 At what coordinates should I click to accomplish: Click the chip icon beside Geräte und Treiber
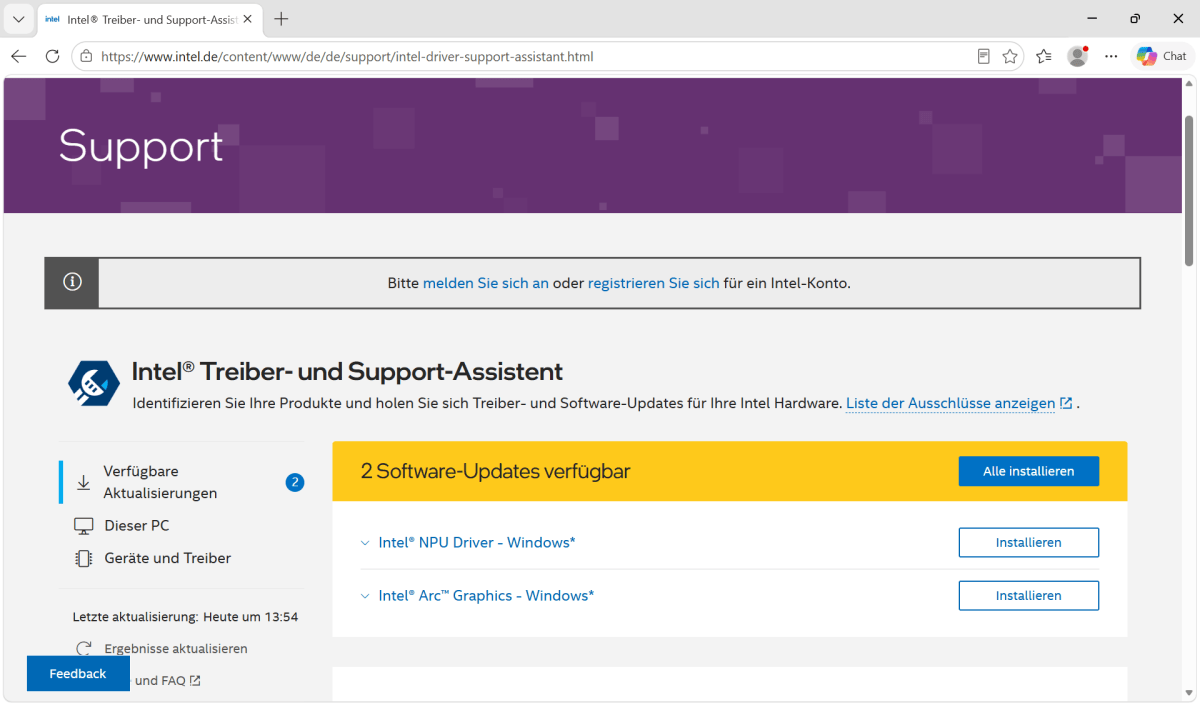click(x=84, y=559)
